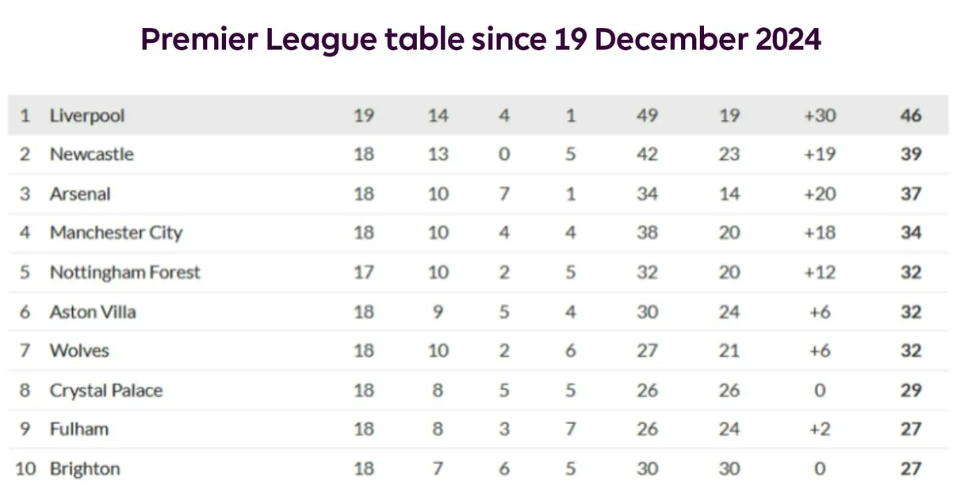The width and height of the screenshot is (965, 490).
Task: Click position number 10 beside Brighton
Action: coord(25,469)
